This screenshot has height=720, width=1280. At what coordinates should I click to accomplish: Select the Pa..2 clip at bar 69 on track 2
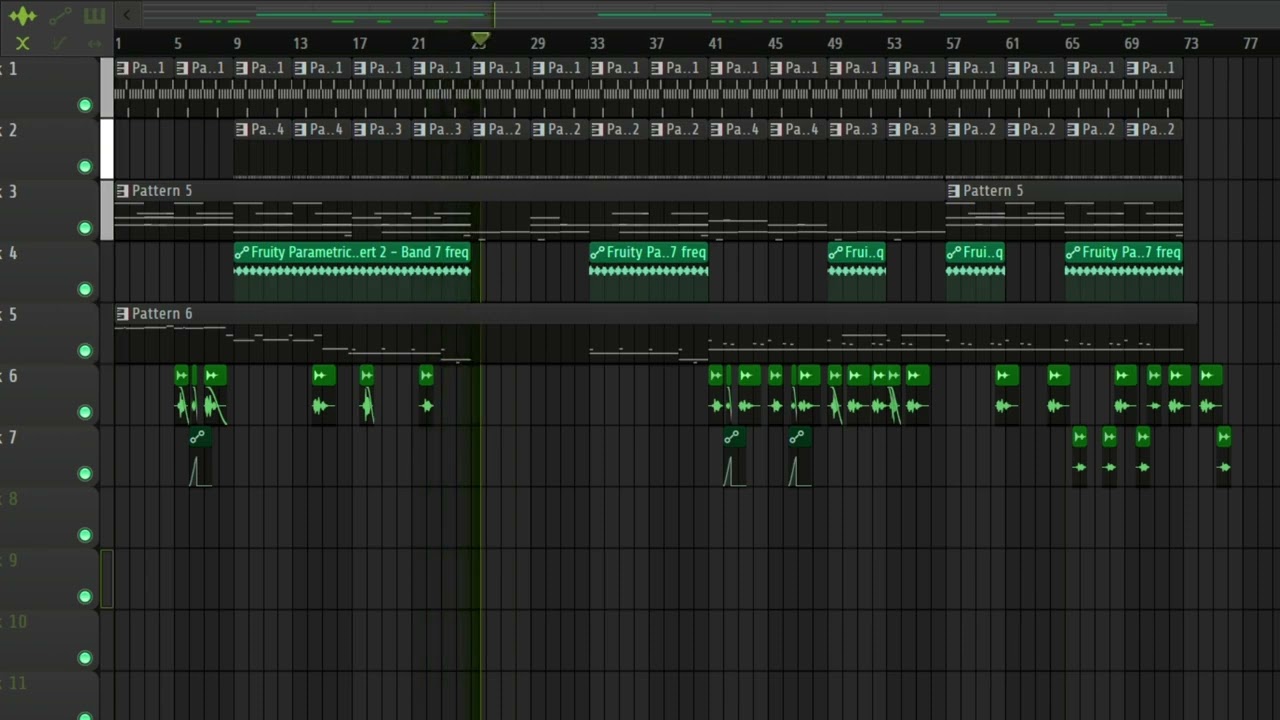coord(1153,149)
